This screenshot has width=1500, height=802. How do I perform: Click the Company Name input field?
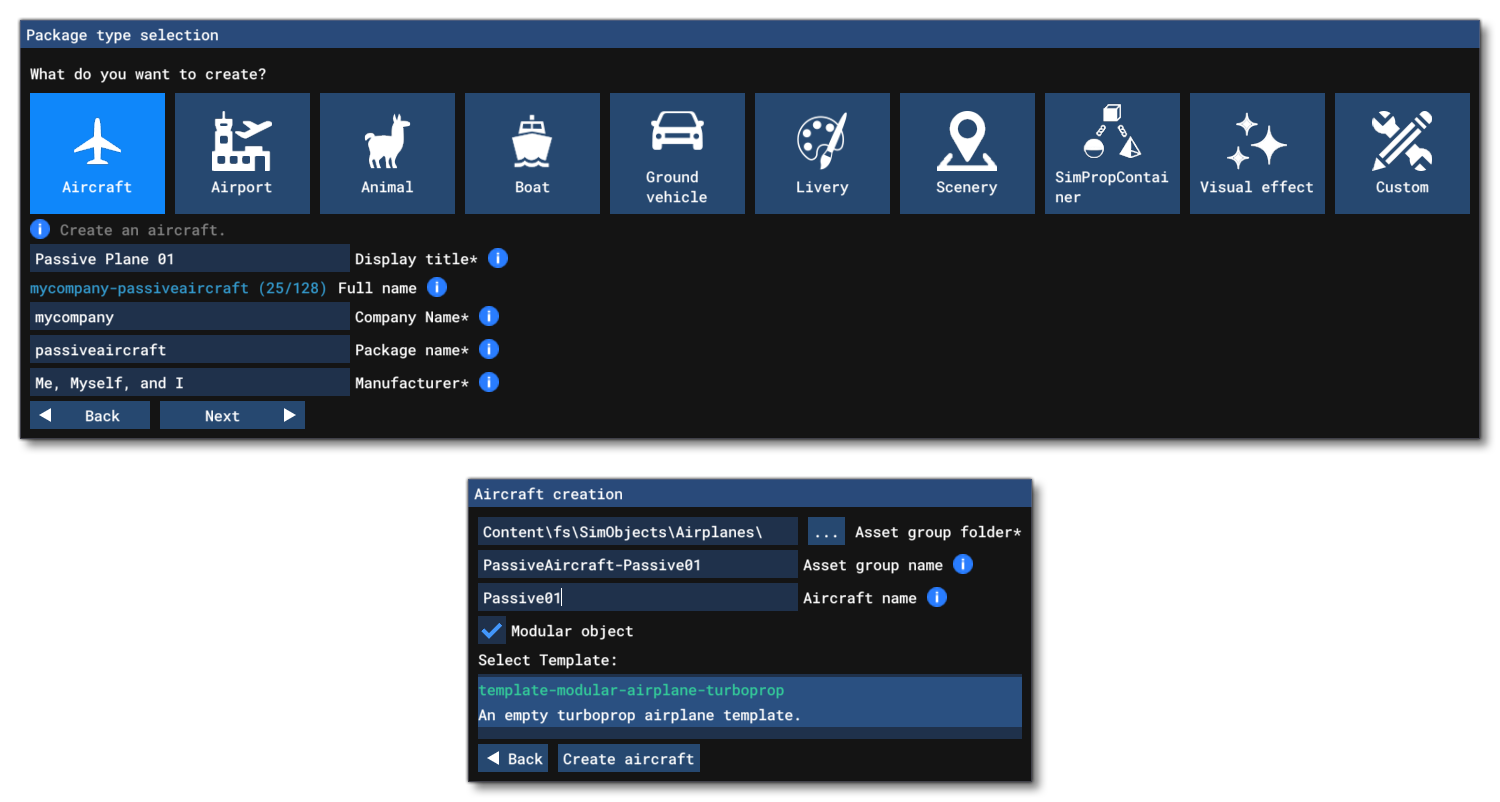pos(190,317)
